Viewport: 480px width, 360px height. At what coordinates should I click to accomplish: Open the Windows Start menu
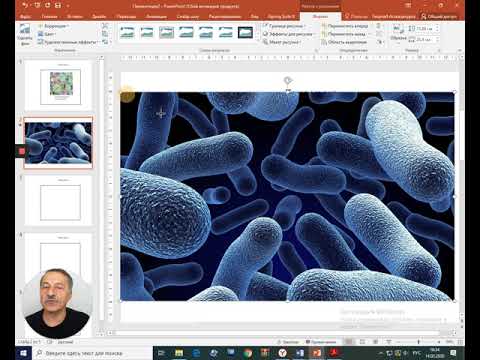[x=24, y=353]
